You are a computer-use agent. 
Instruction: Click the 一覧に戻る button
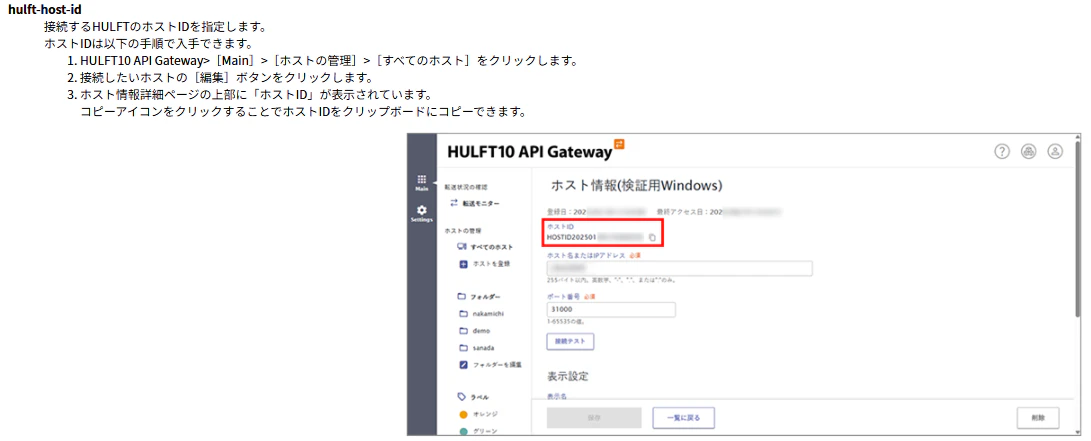684,418
